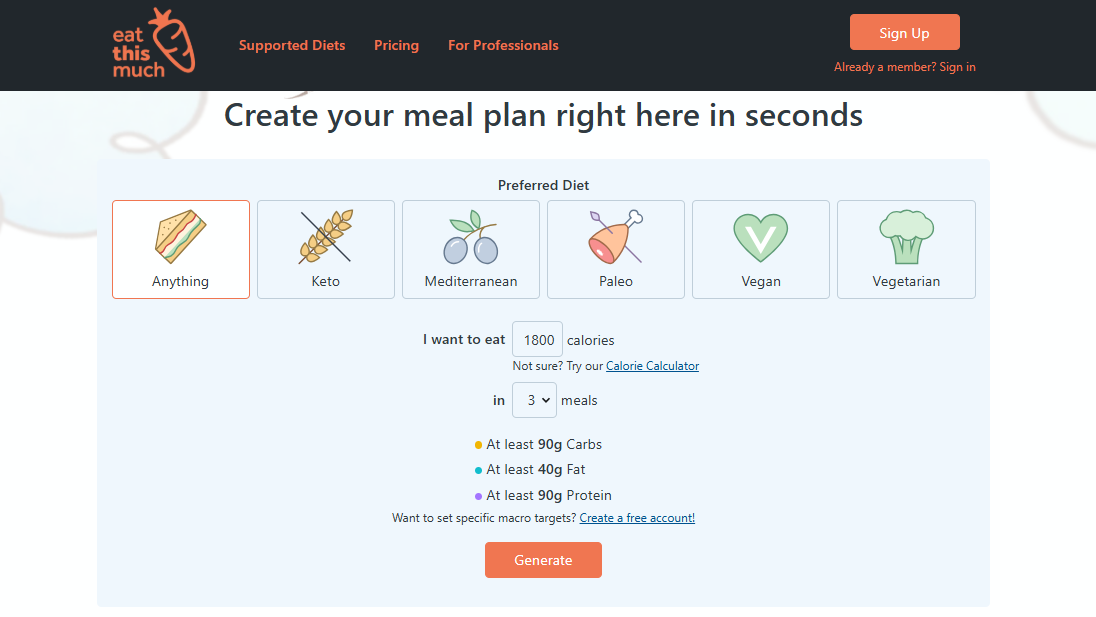Go to the Pricing page

[x=396, y=45]
